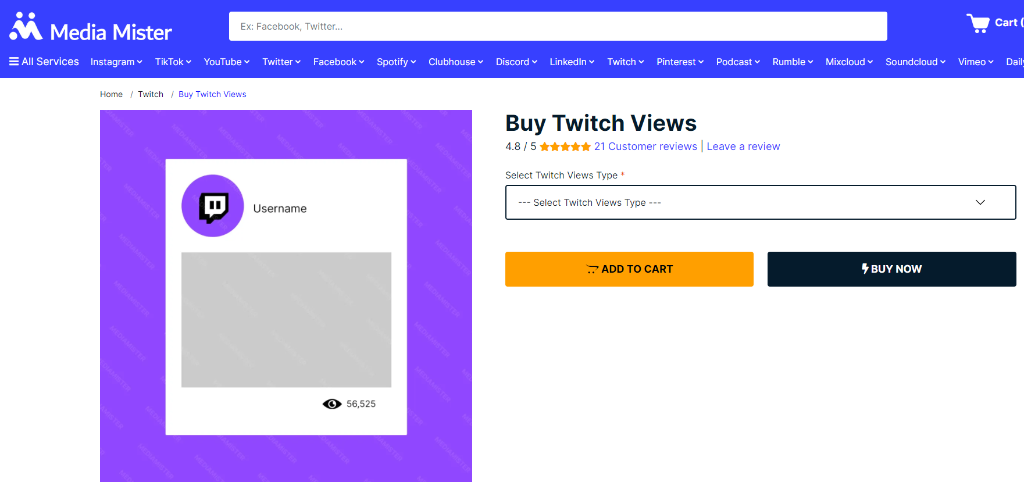Click the Twitch logo avatar
Image resolution: width=1024 pixels, height=493 pixels.
(x=212, y=206)
